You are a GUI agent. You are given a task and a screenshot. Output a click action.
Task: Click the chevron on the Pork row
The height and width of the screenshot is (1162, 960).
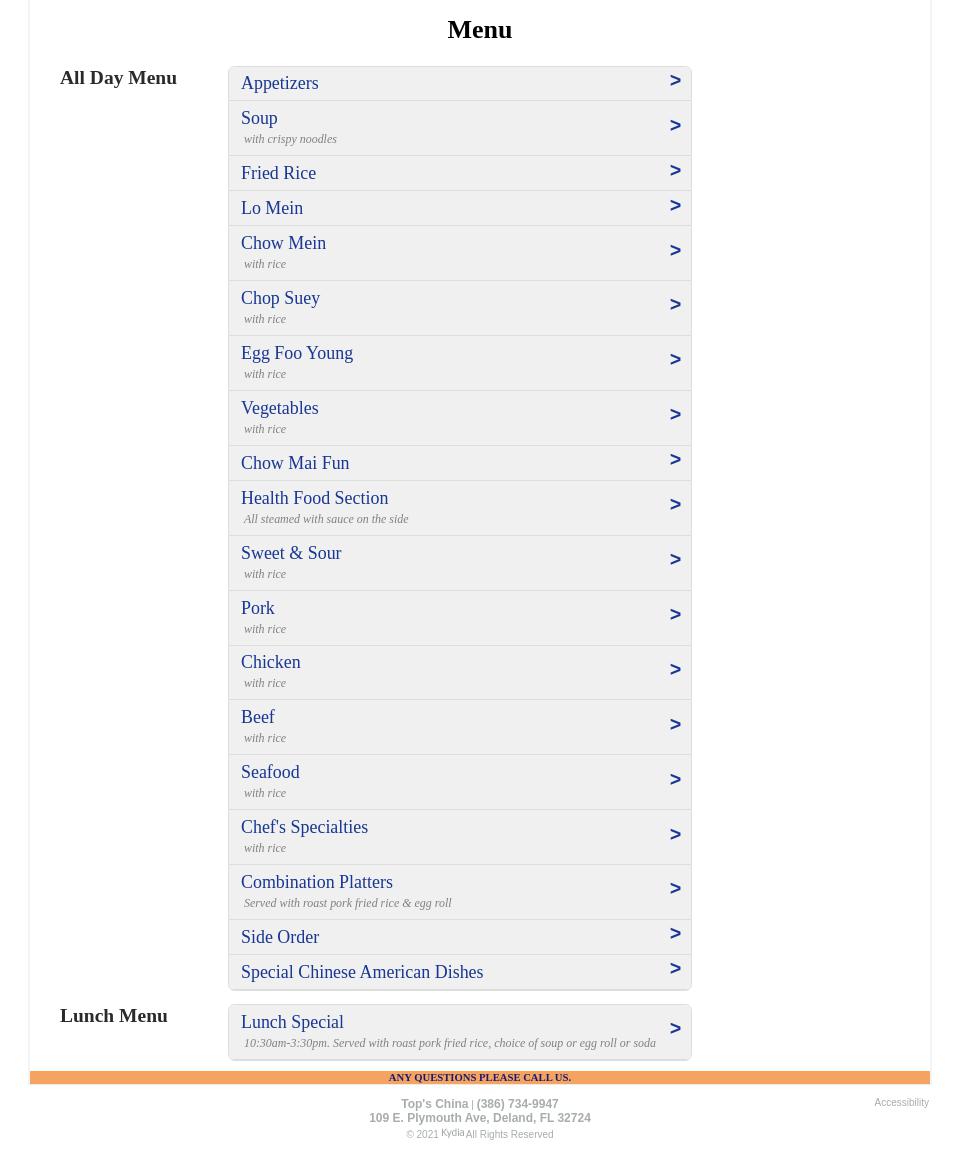click(x=675, y=615)
